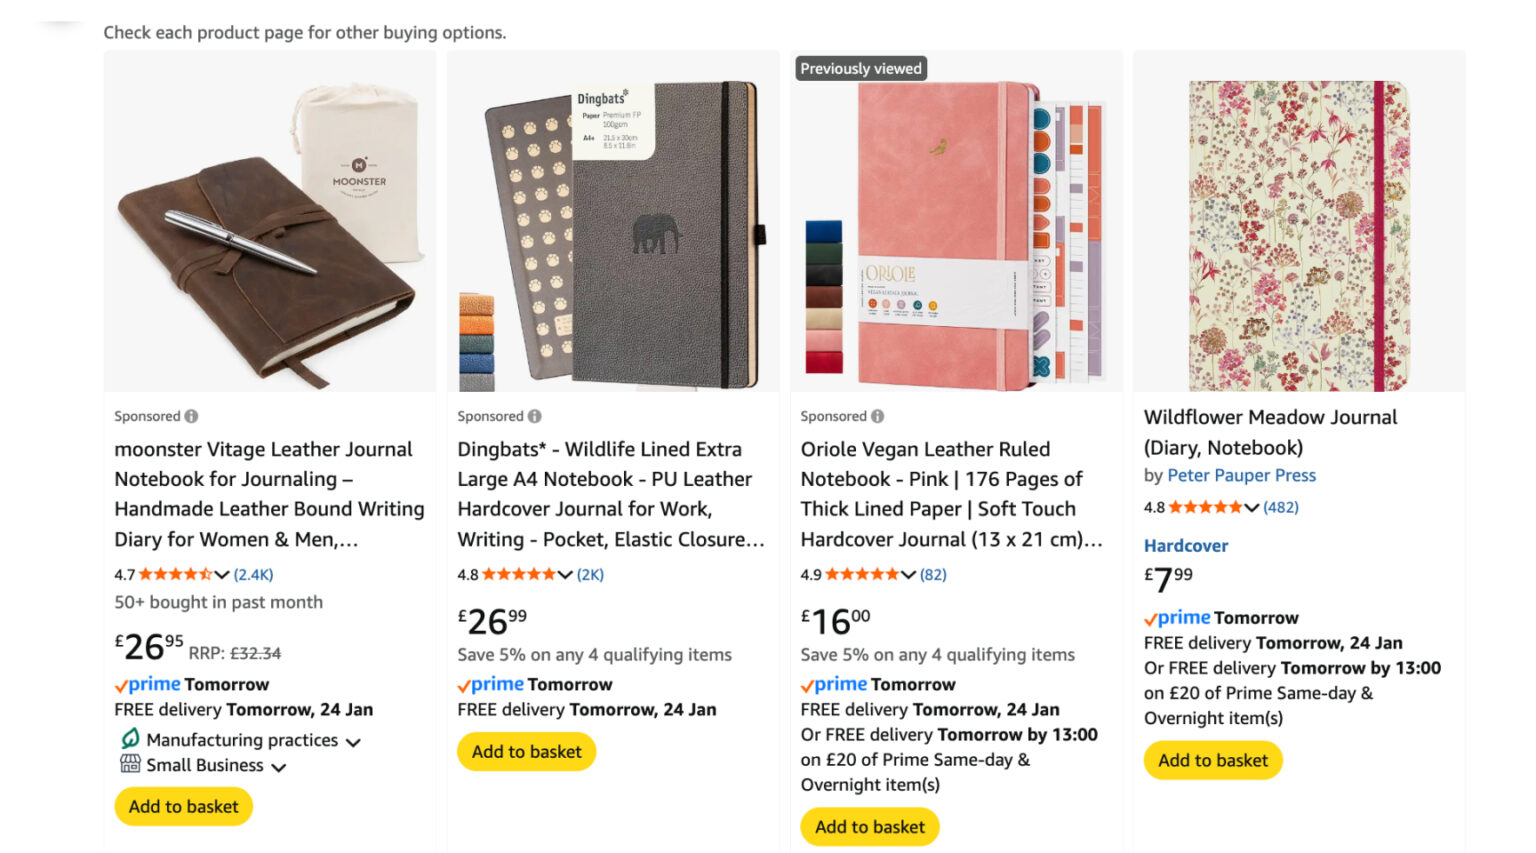This screenshot has width=1536, height=853.
Task: Add the Dingbats A4 notebook to basket
Action: tap(527, 751)
